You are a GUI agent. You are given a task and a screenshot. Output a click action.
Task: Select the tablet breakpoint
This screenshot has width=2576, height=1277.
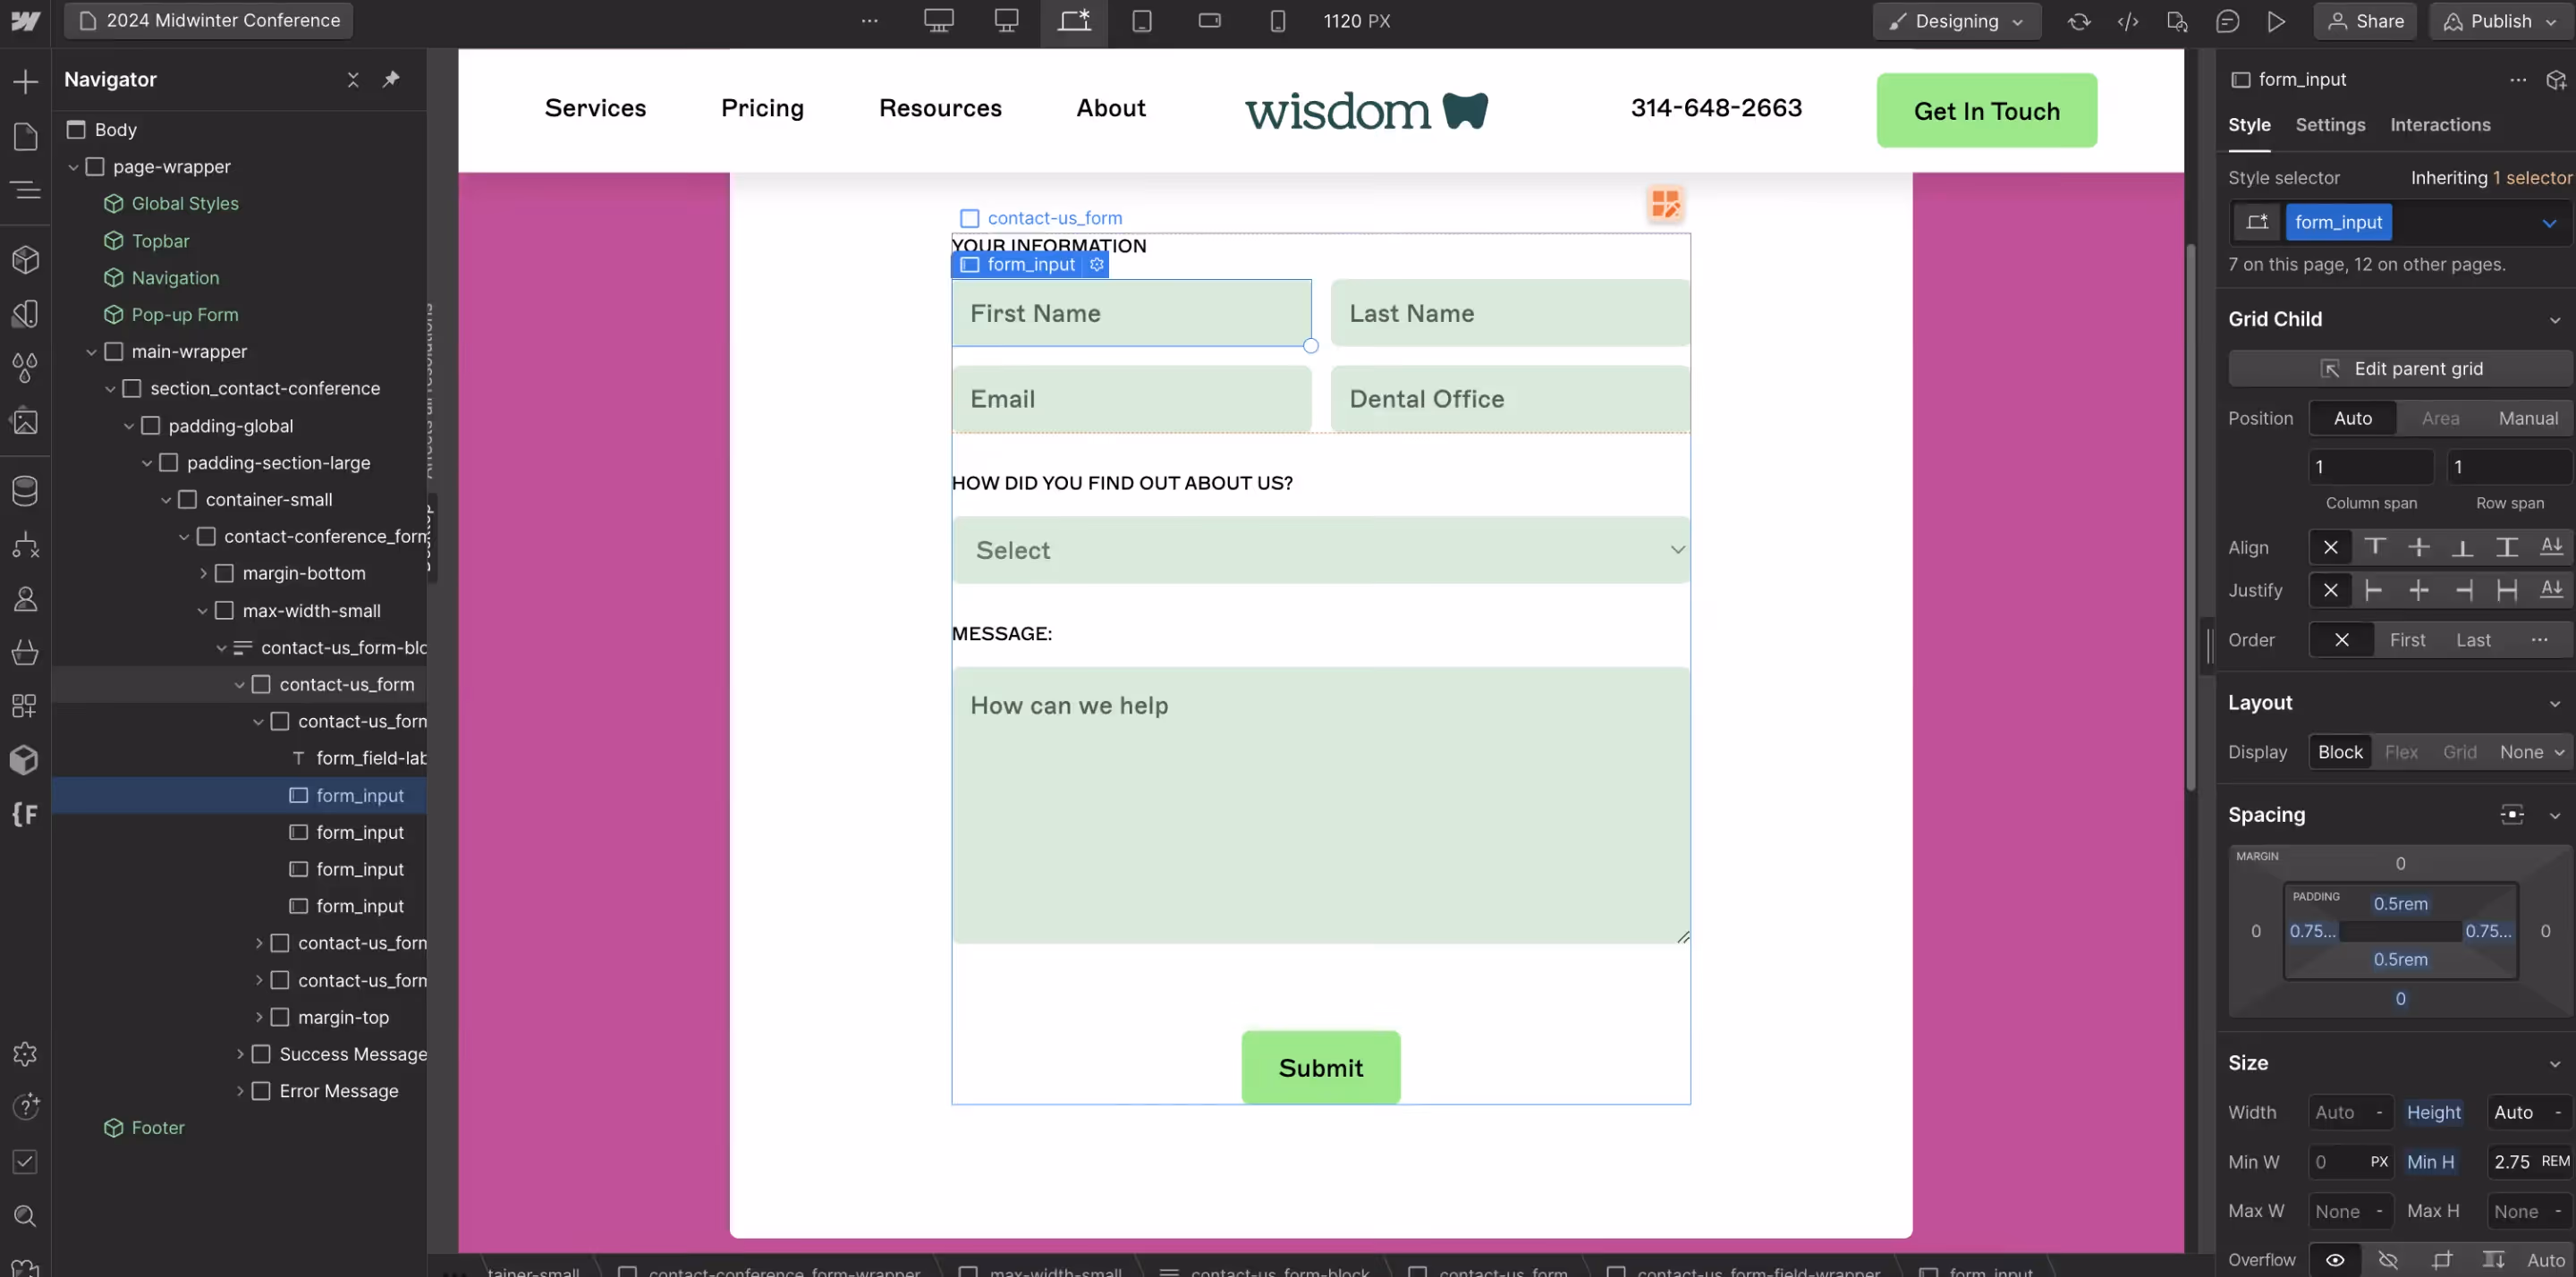pos(1142,21)
